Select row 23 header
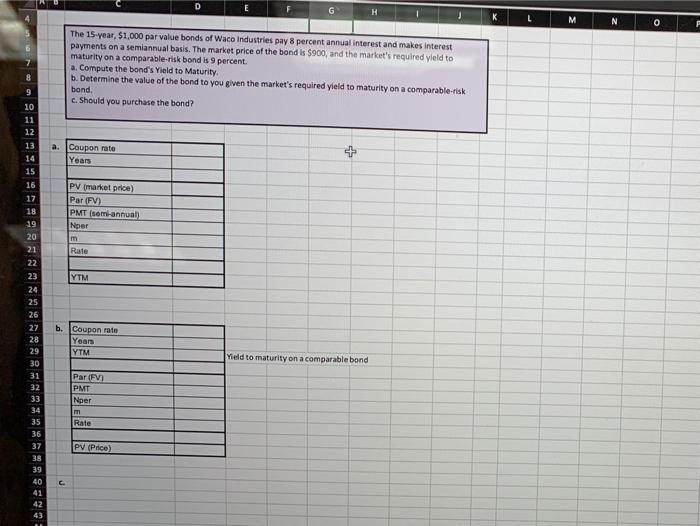Image resolution: width=700 pixels, height=526 pixels. (32, 276)
